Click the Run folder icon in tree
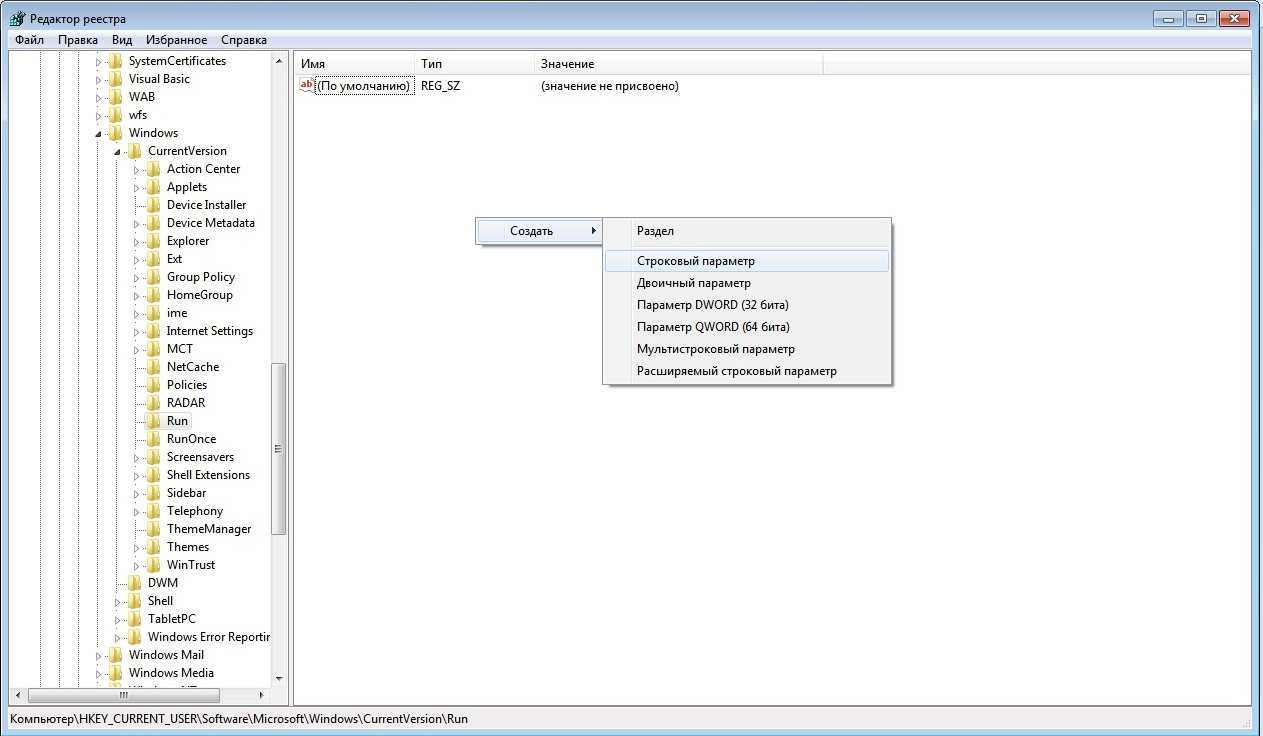 click(x=153, y=421)
